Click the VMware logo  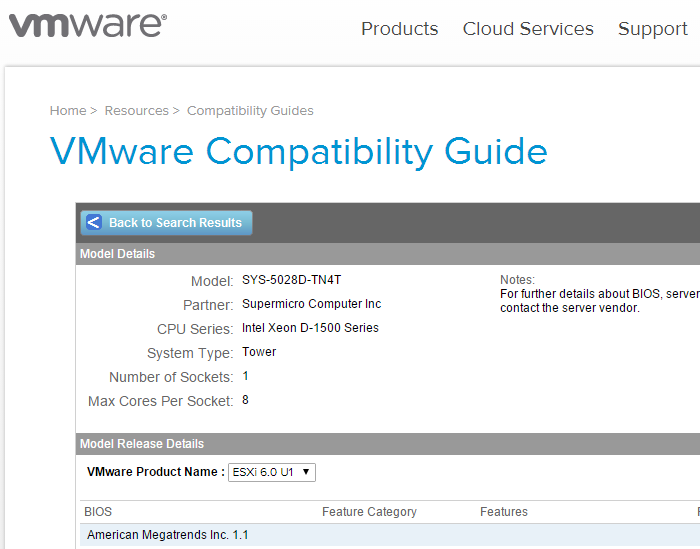tap(88, 25)
